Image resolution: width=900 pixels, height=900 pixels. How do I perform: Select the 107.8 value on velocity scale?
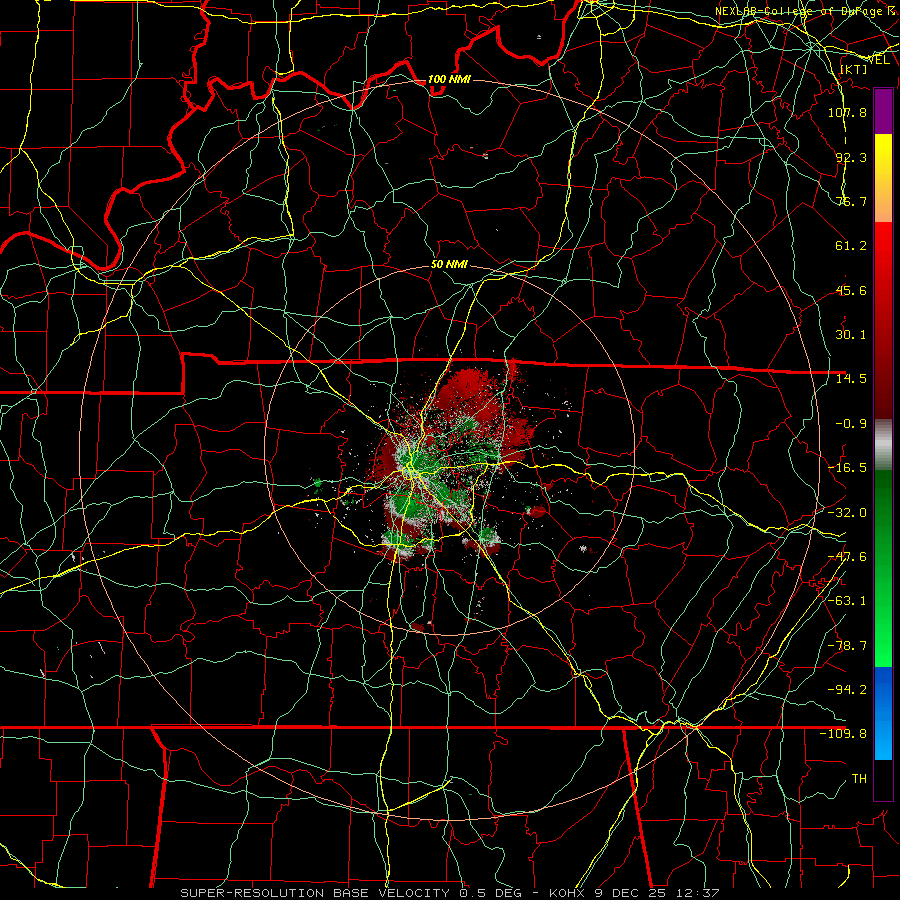[847, 112]
